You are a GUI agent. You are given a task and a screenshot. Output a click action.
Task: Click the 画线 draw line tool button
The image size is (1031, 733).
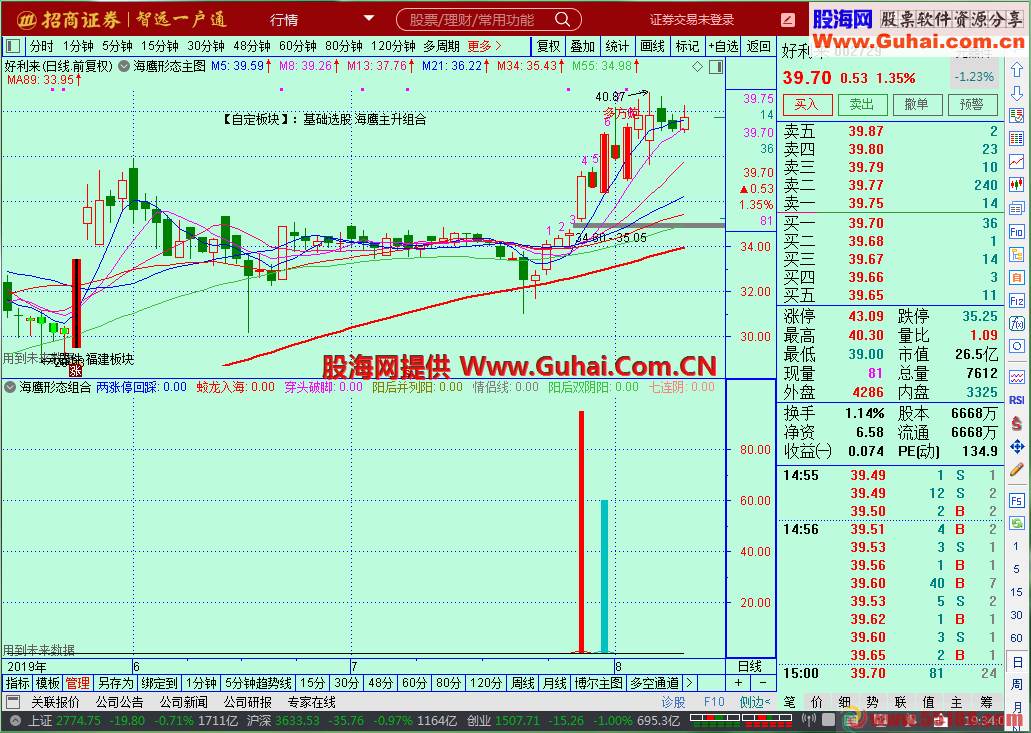[x=652, y=46]
